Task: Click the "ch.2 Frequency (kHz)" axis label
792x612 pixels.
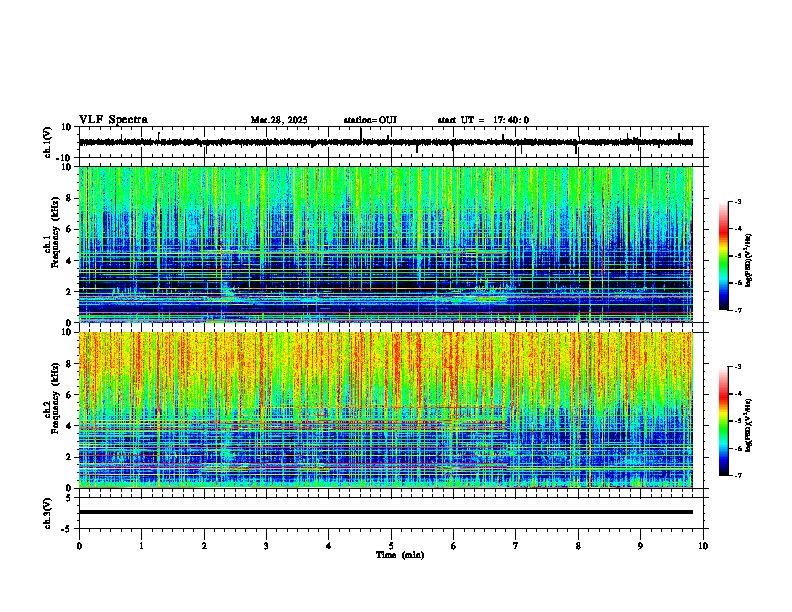Action: click(x=51, y=398)
